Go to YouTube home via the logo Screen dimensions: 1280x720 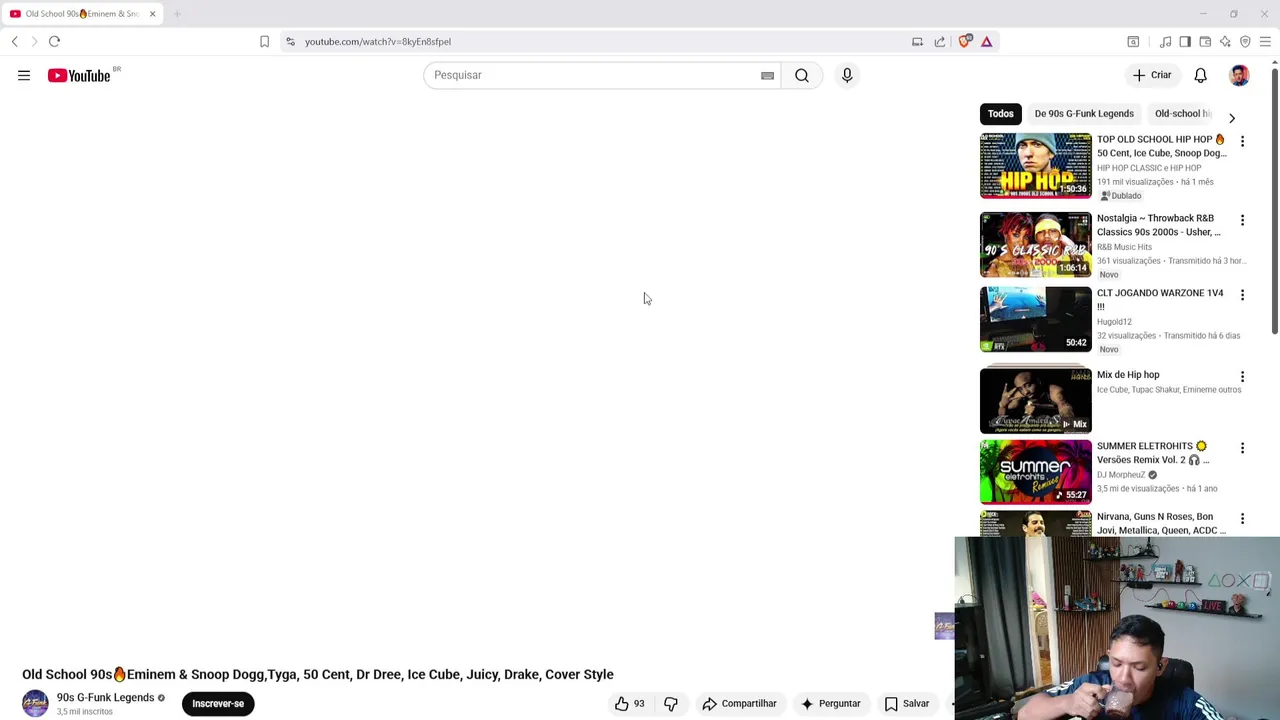(79, 75)
